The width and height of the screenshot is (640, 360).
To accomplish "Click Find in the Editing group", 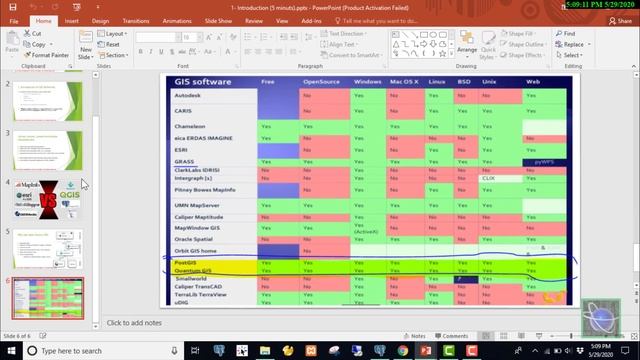I will coord(565,33).
